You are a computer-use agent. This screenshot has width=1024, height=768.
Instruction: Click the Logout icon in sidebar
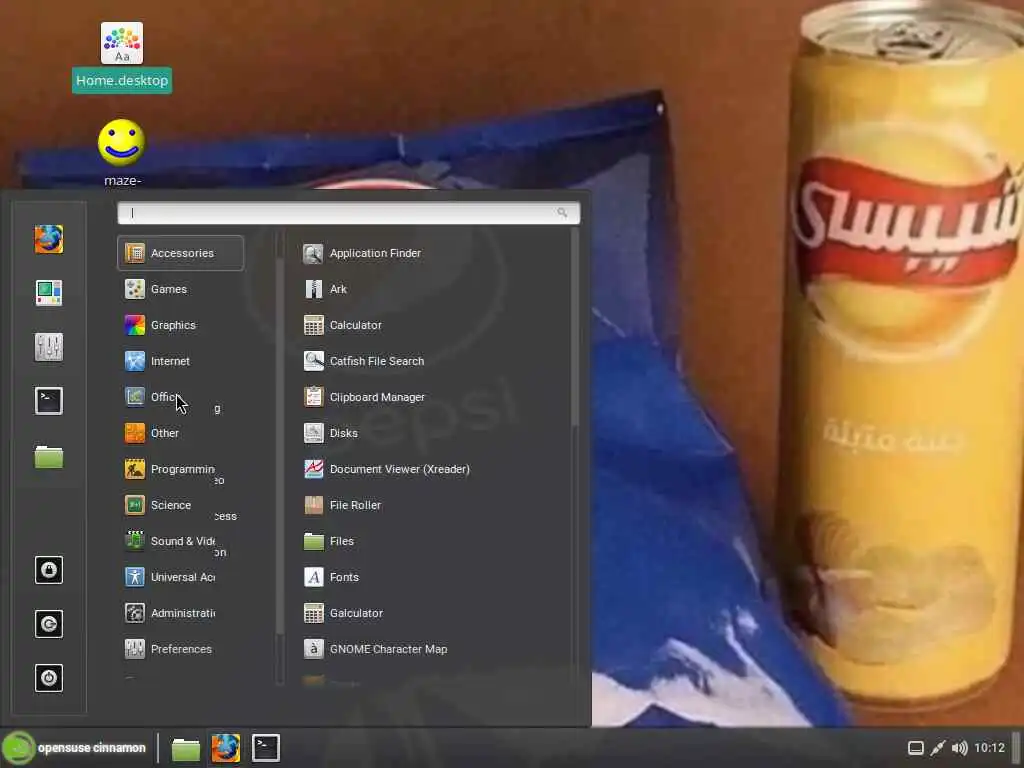(49, 624)
